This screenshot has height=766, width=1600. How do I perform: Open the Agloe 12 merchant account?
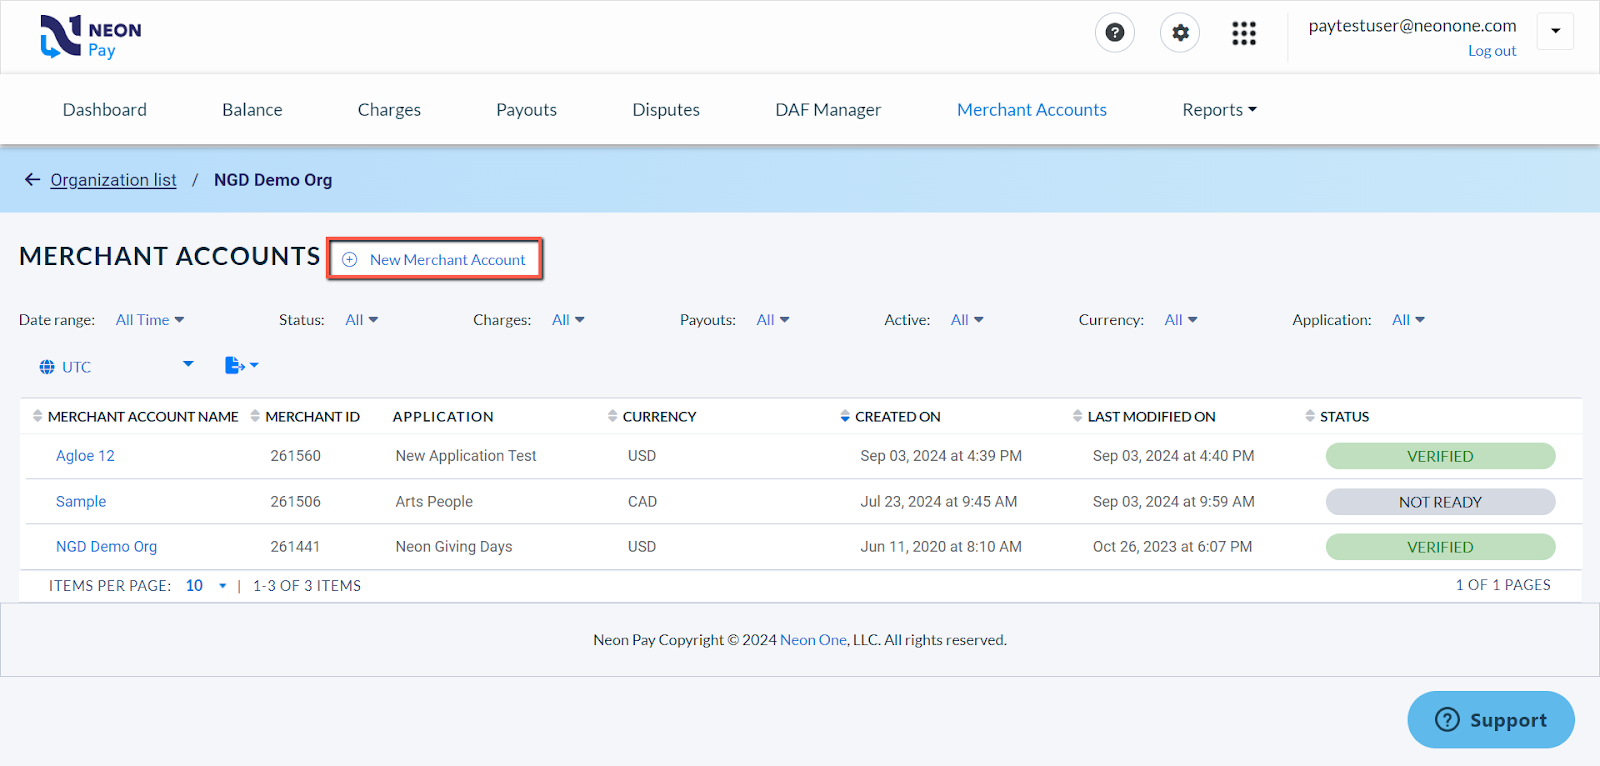point(85,456)
